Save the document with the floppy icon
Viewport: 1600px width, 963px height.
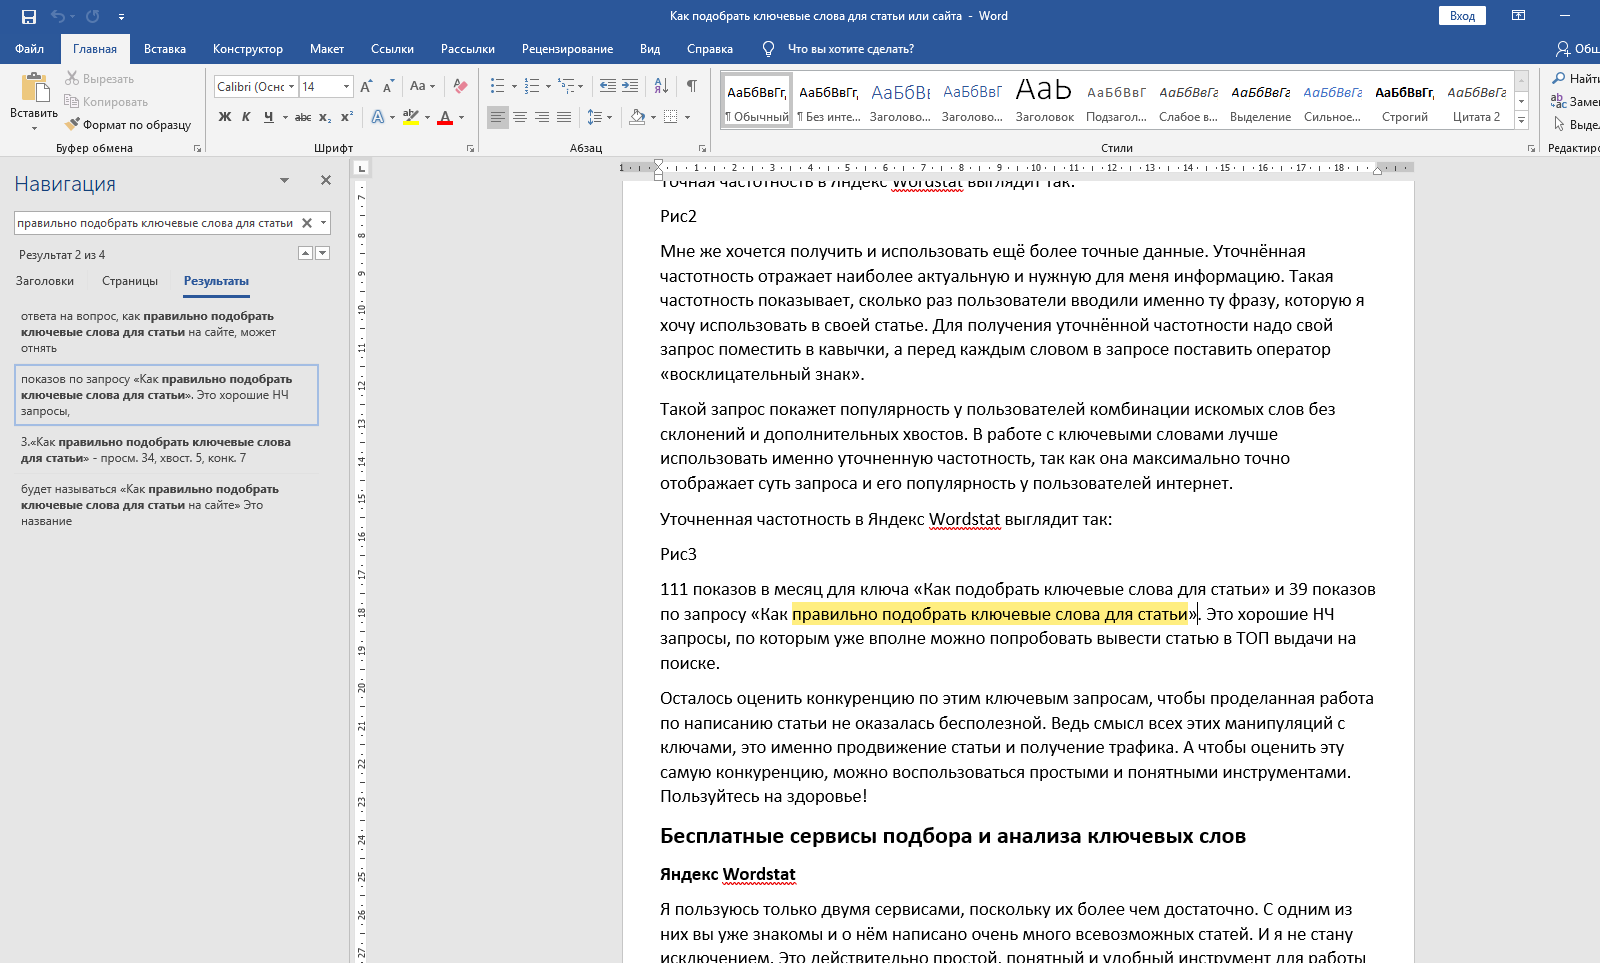(28, 16)
